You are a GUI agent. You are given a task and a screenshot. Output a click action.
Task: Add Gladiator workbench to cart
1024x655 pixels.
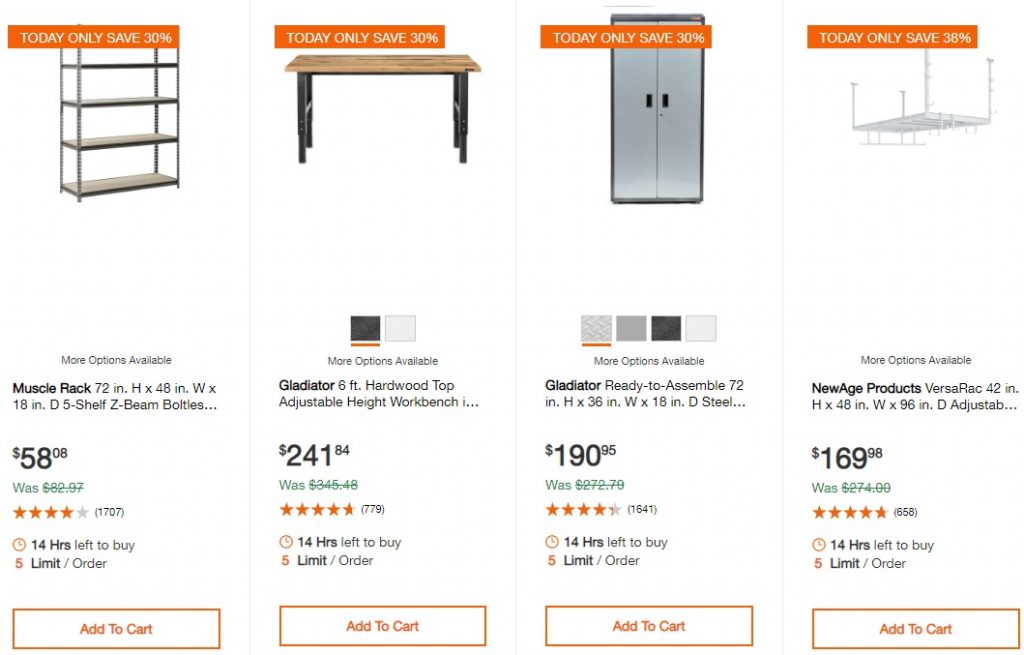click(382, 626)
